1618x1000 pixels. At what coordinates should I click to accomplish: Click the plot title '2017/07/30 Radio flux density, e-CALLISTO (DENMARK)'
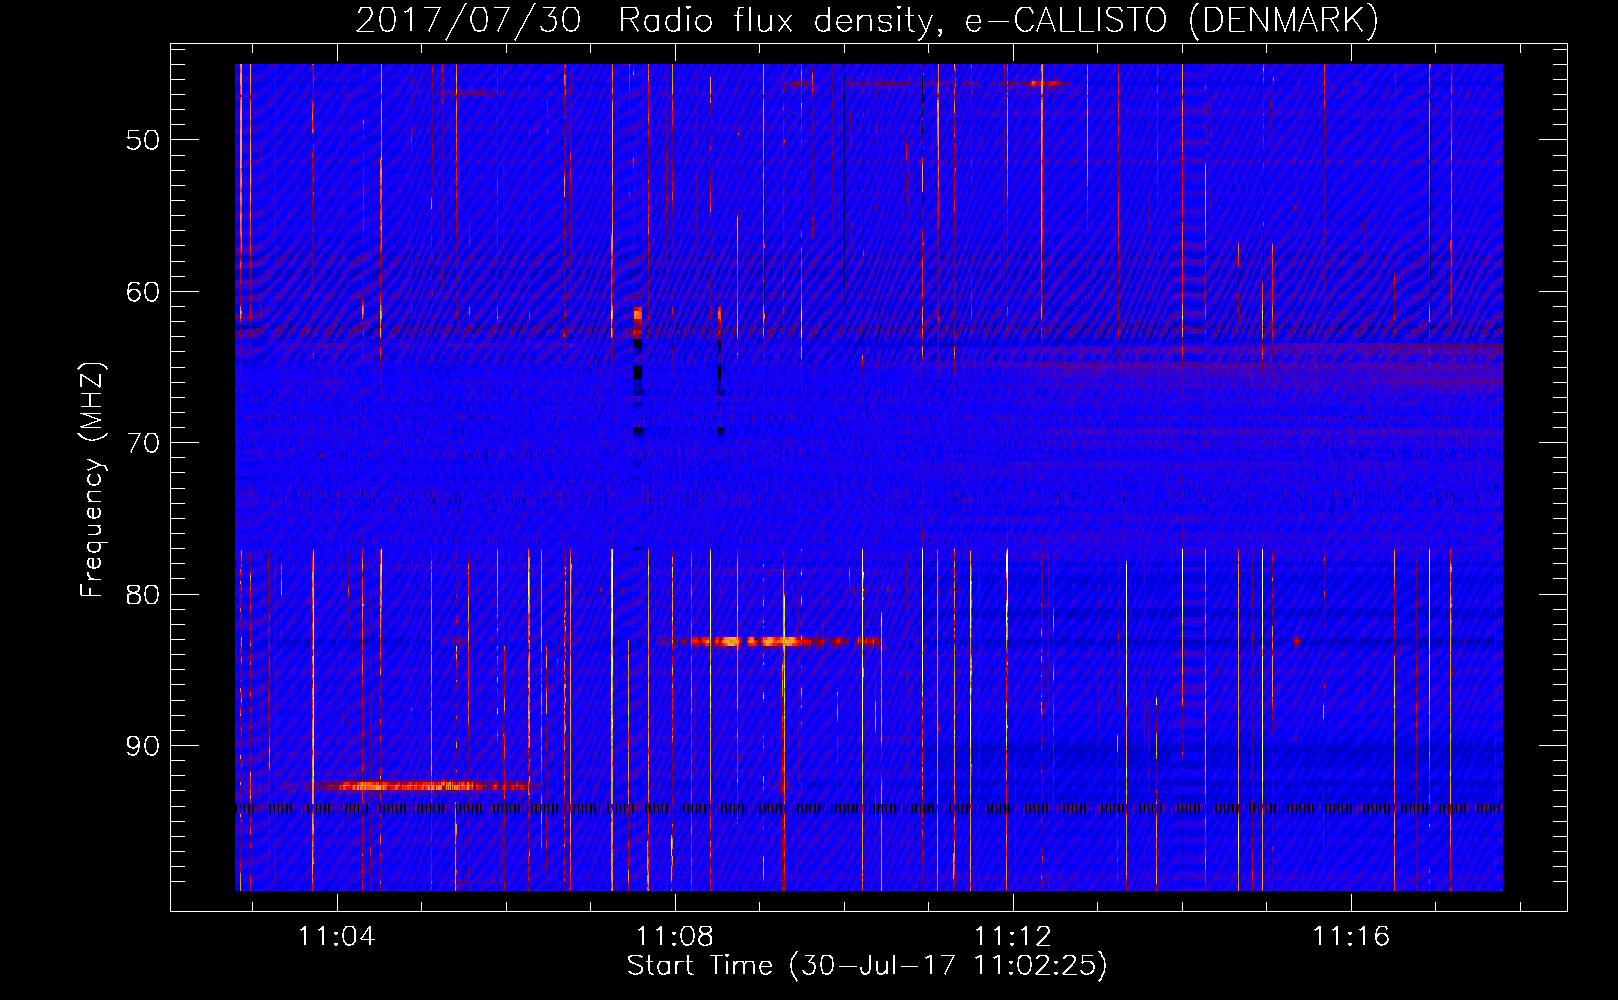click(x=867, y=20)
